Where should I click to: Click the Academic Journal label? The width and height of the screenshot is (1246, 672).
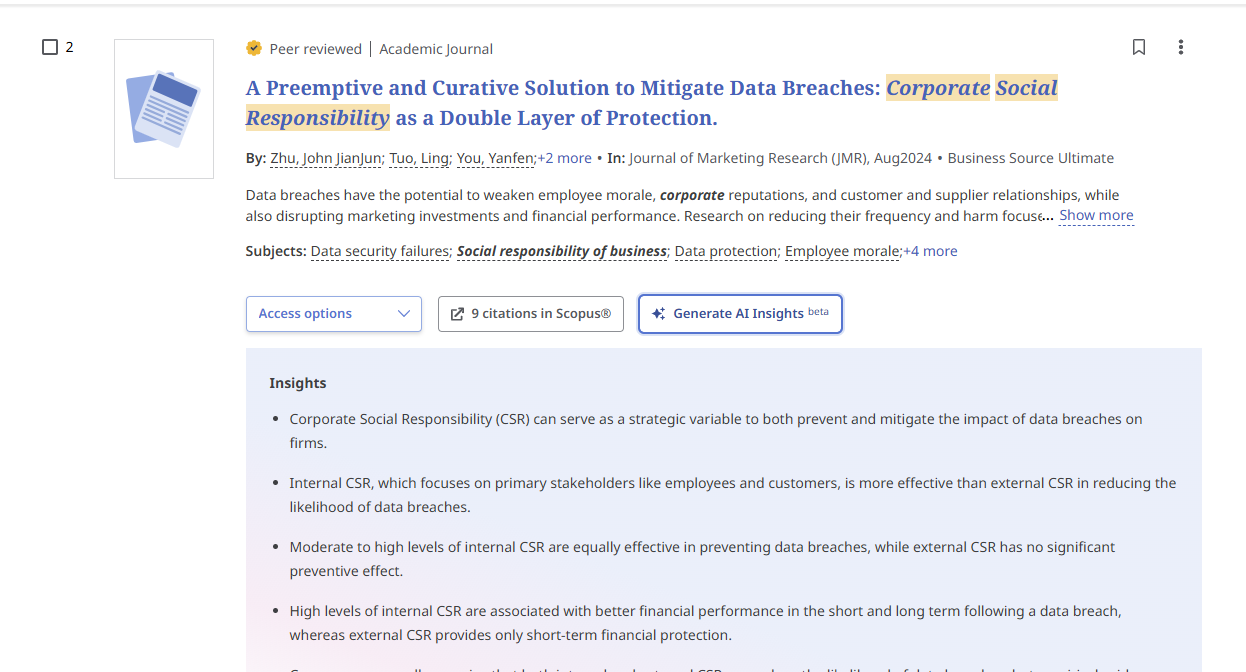pyautogui.click(x=436, y=49)
